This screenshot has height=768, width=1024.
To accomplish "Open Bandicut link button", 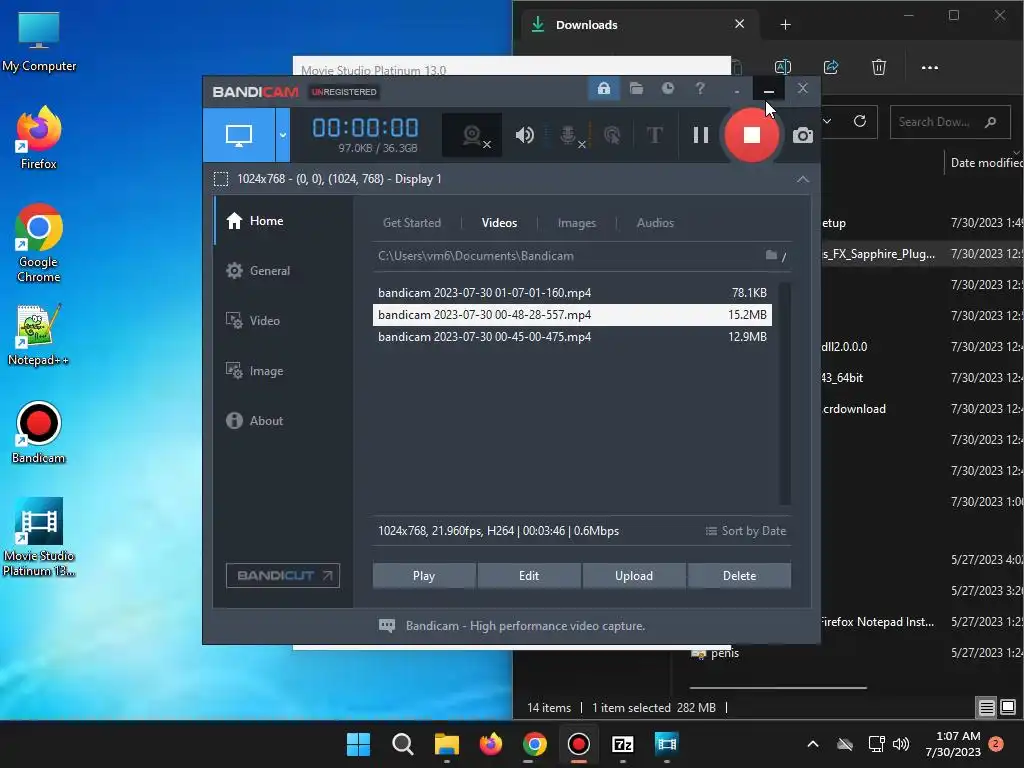I will (x=283, y=575).
